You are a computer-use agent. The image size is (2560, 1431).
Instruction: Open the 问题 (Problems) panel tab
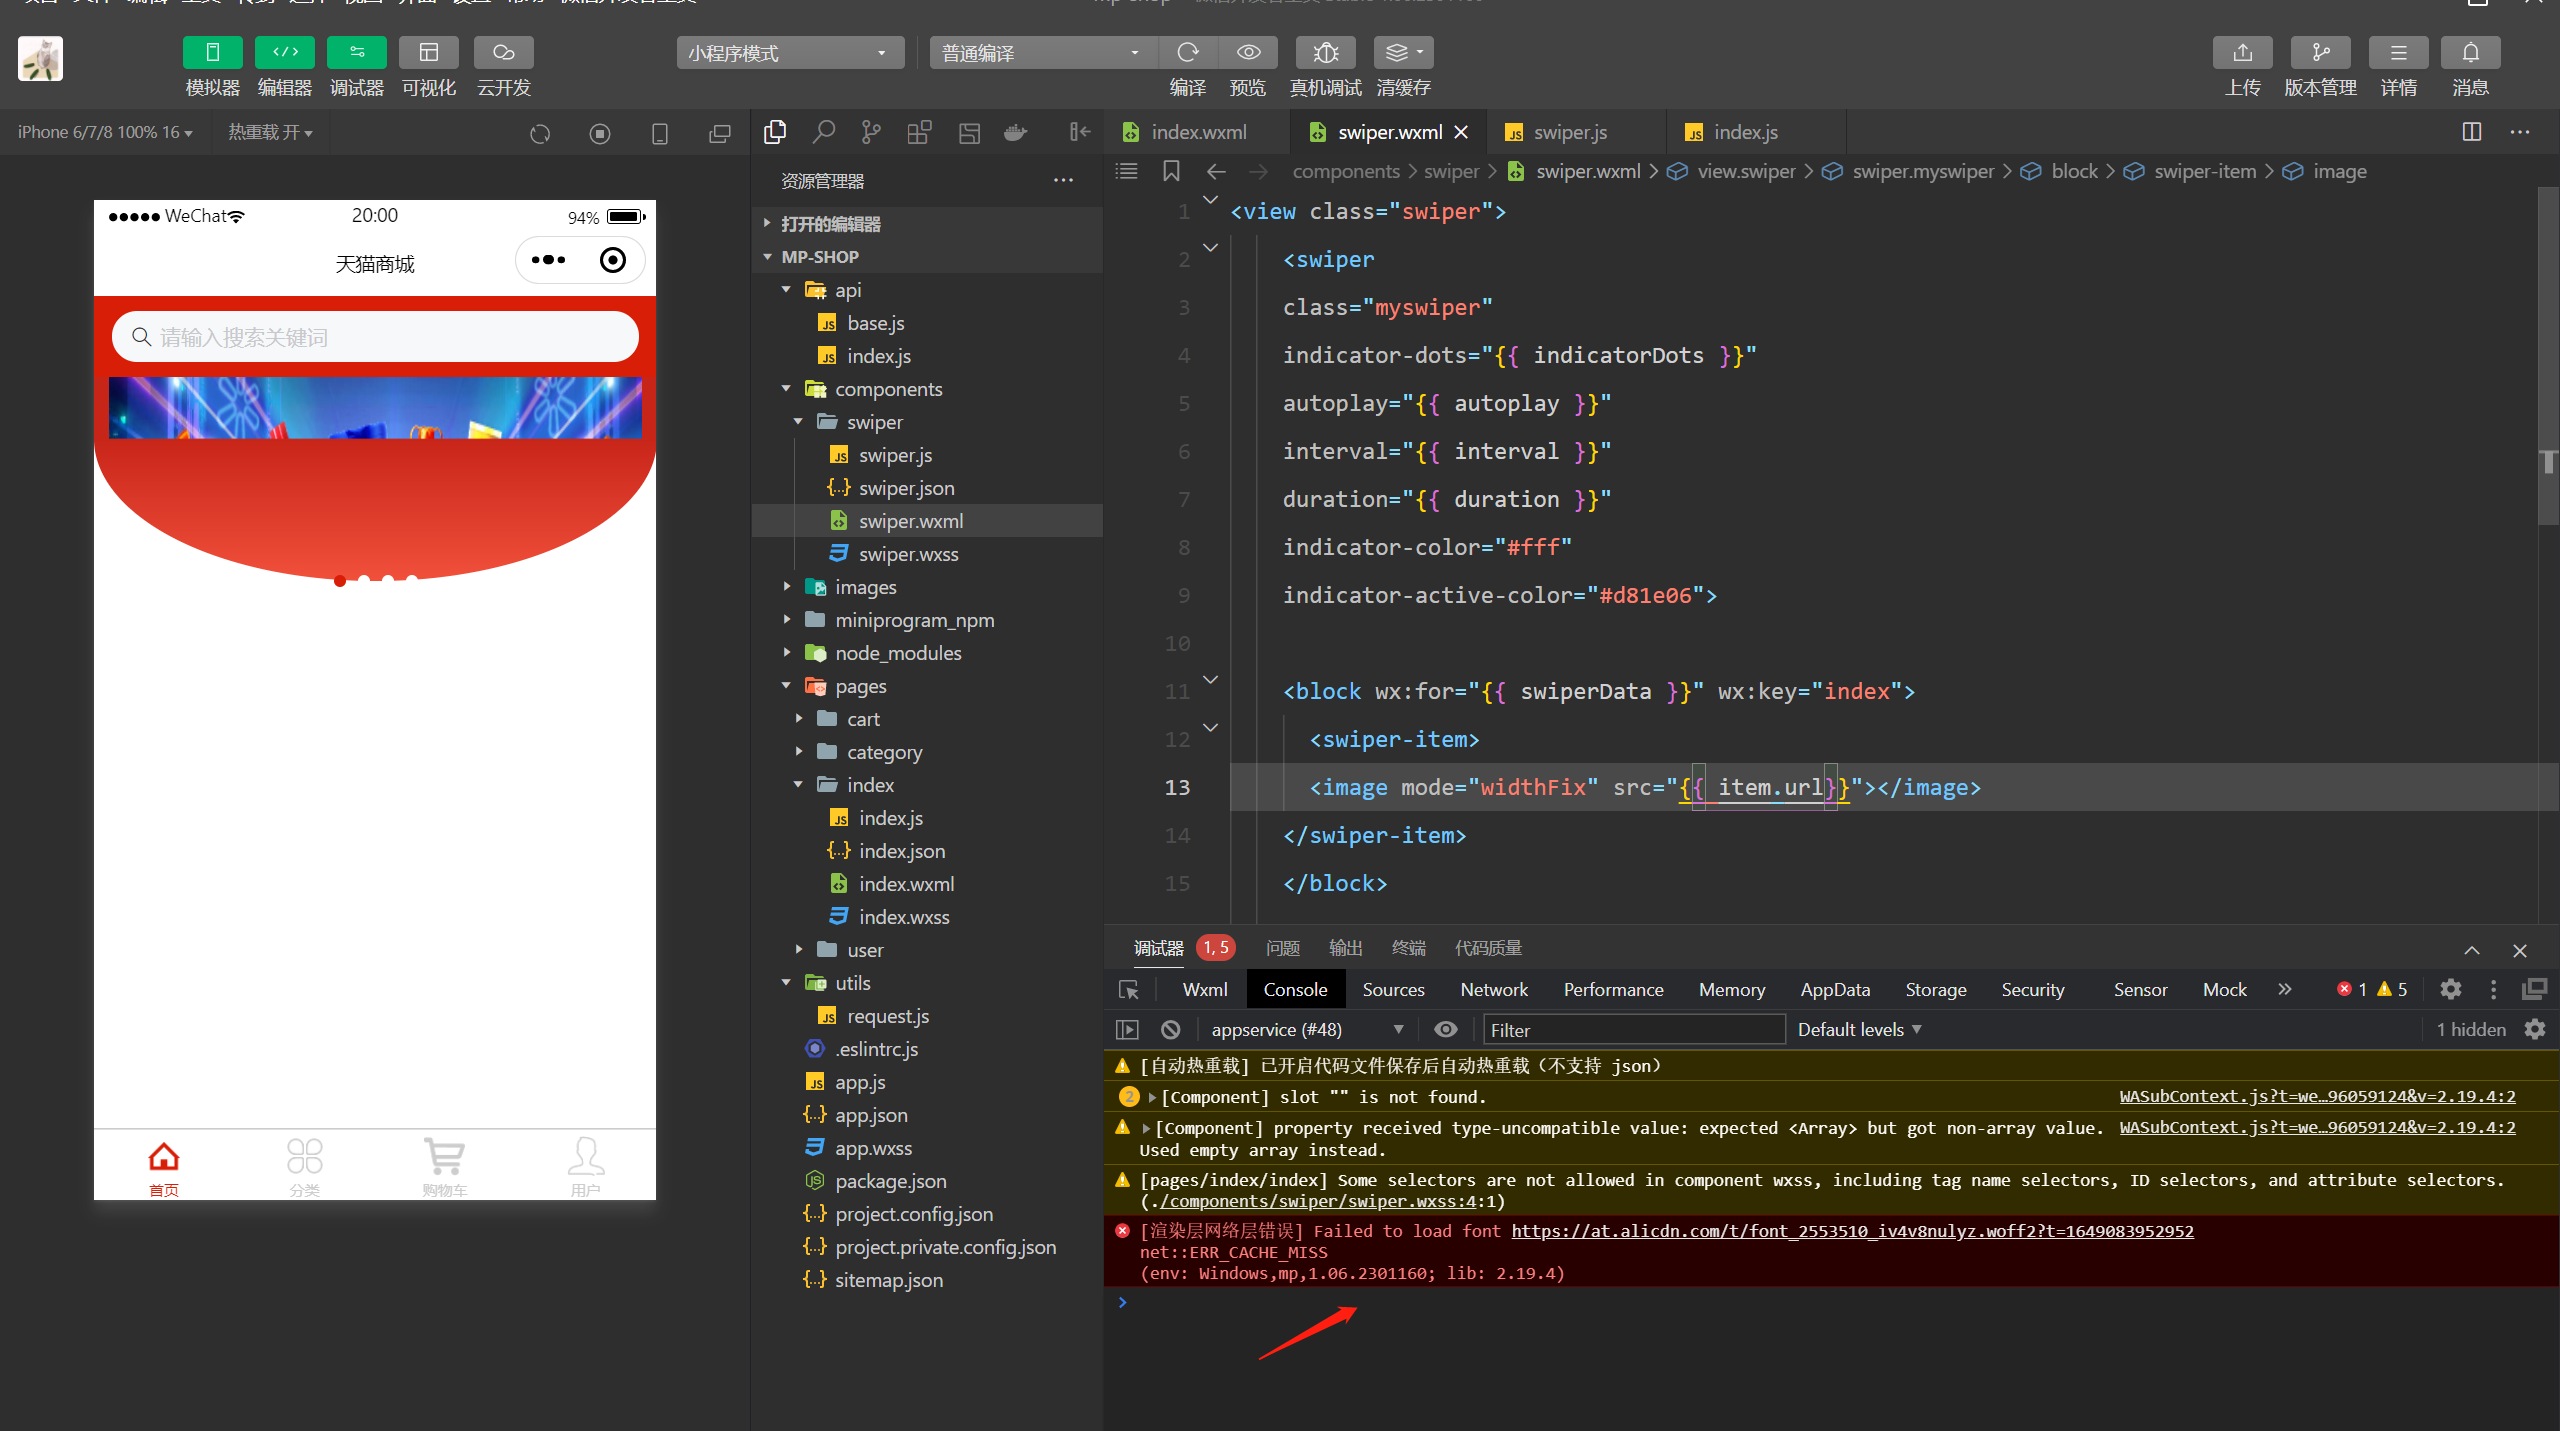coord(1282,948)
